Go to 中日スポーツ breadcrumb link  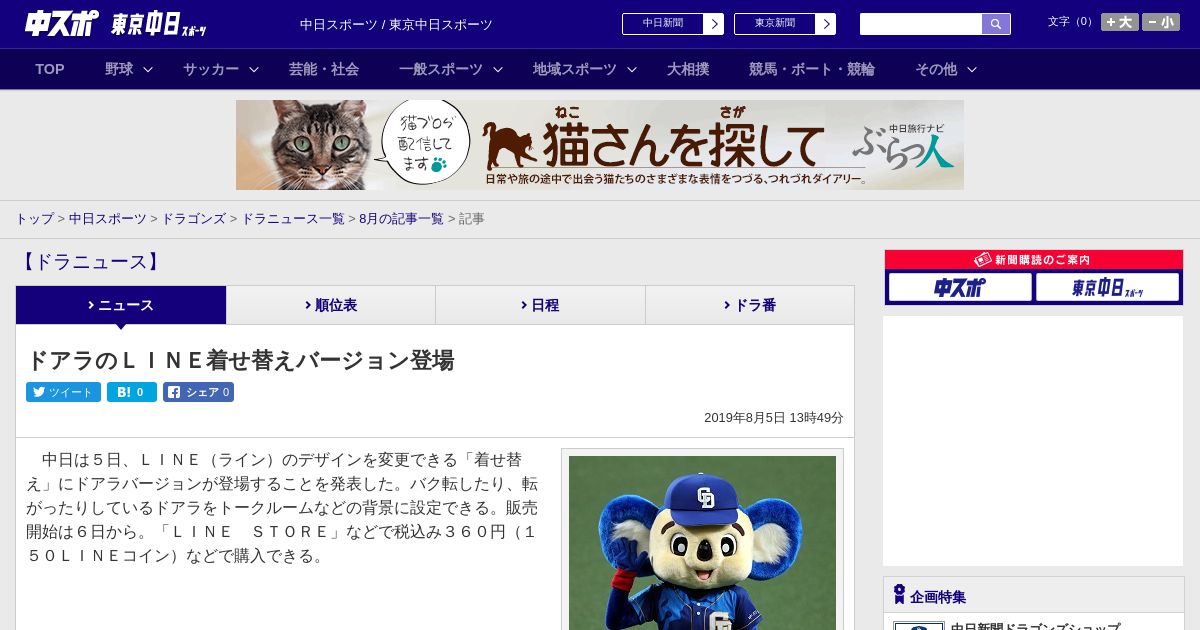point(108,219)
